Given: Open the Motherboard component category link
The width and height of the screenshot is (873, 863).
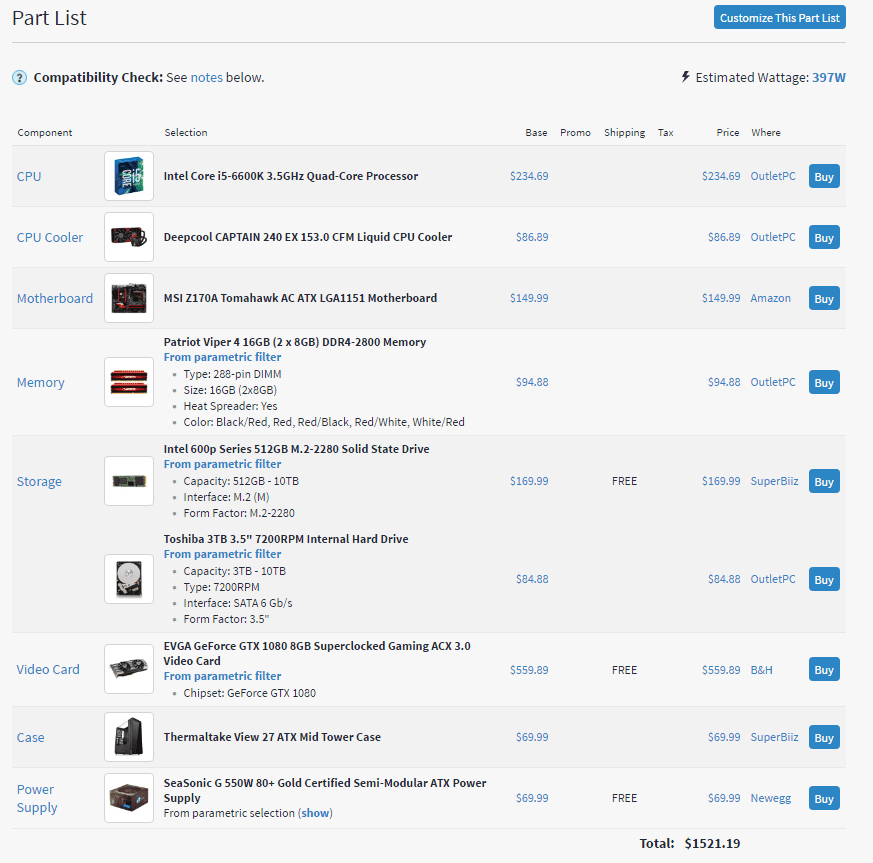Looking at the screenshot, I should click(x=55, y=298).
